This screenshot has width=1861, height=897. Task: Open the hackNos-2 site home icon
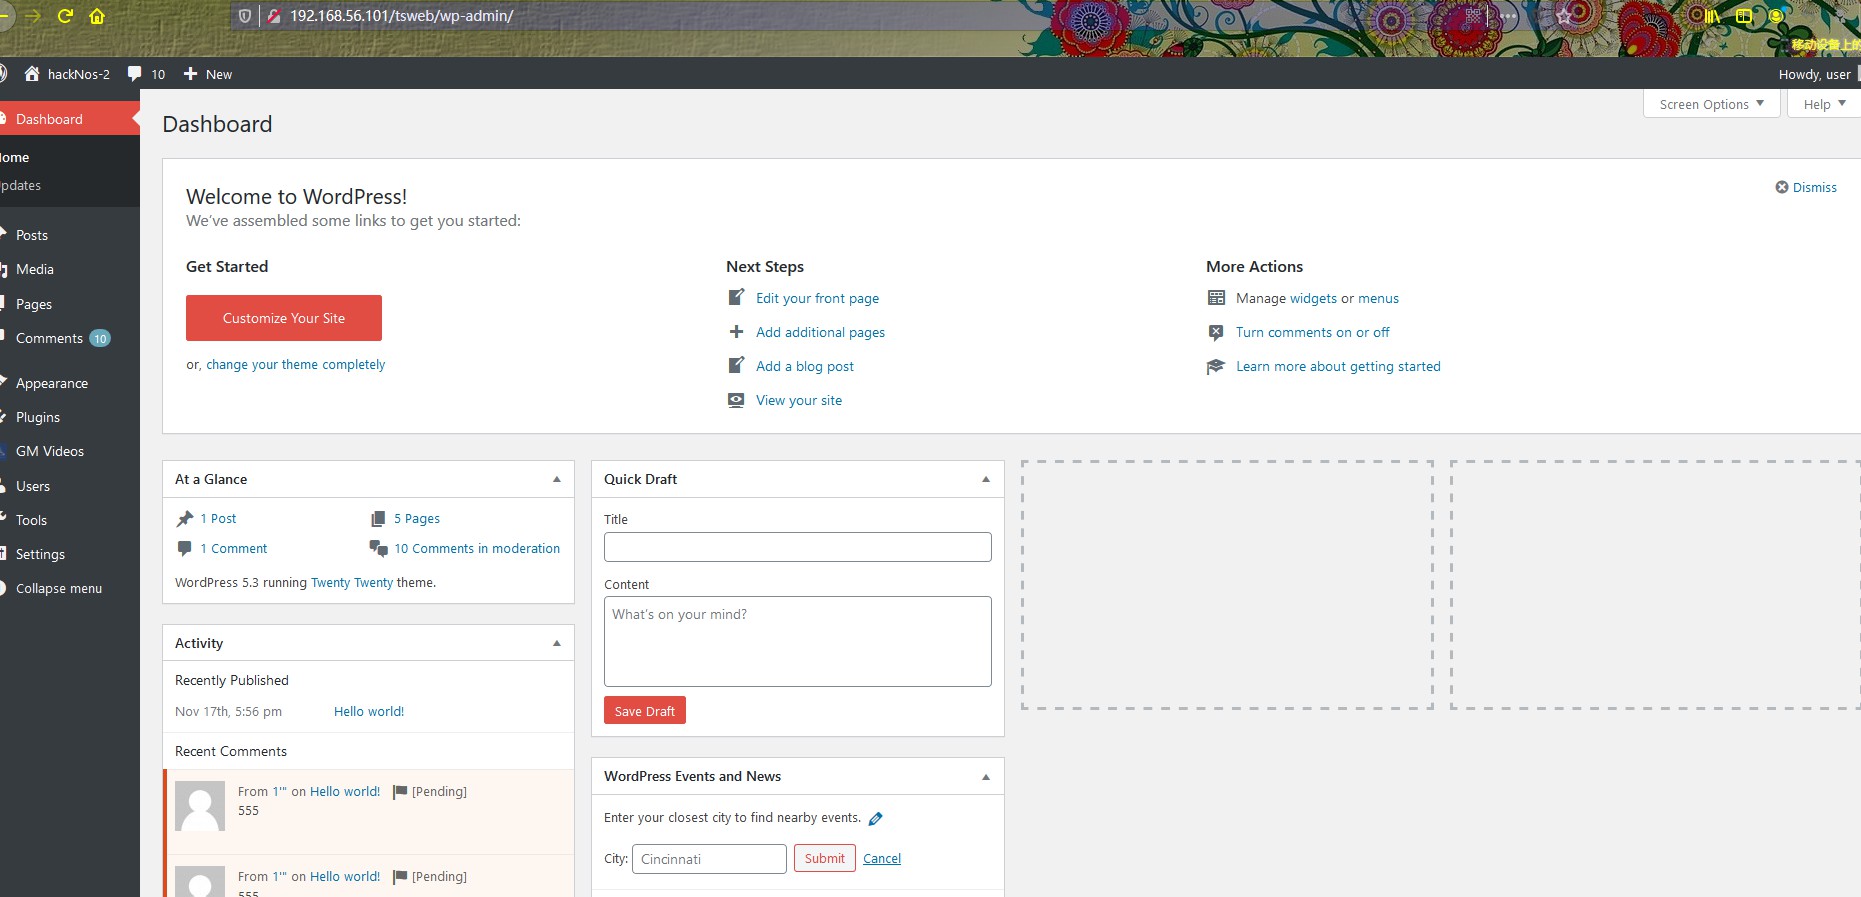pyautogui.click(x=32, y=74)
